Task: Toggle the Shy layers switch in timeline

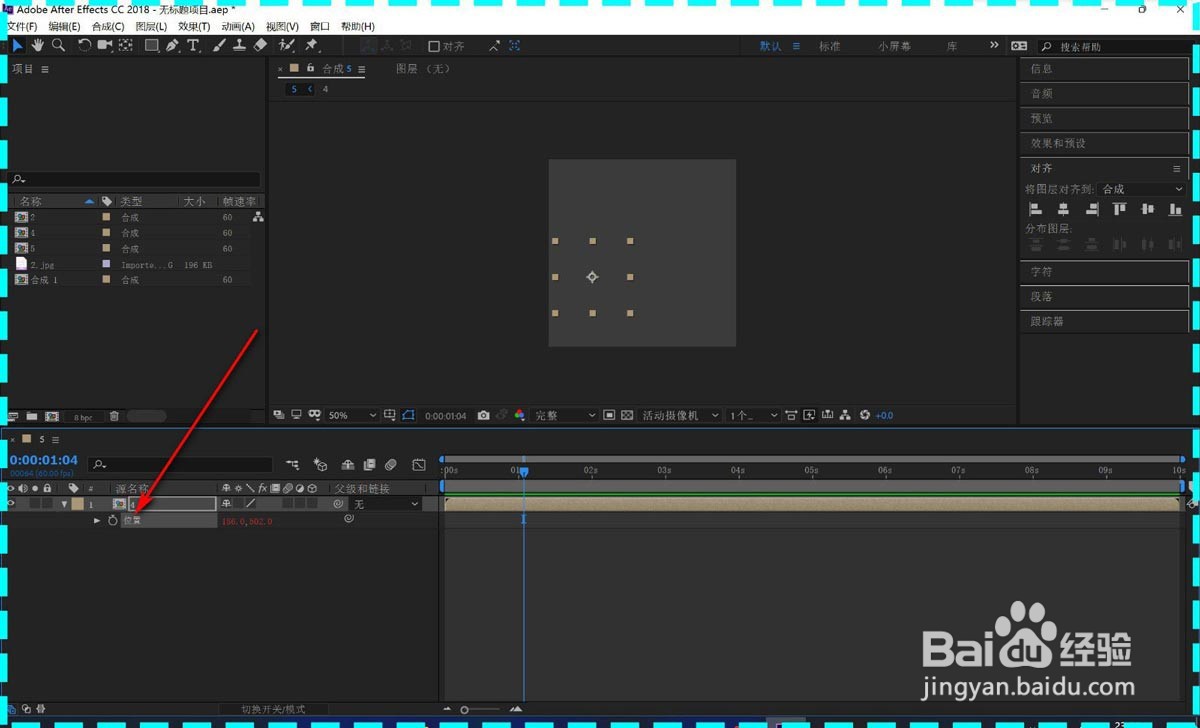Action: click(x=348, y=465)
